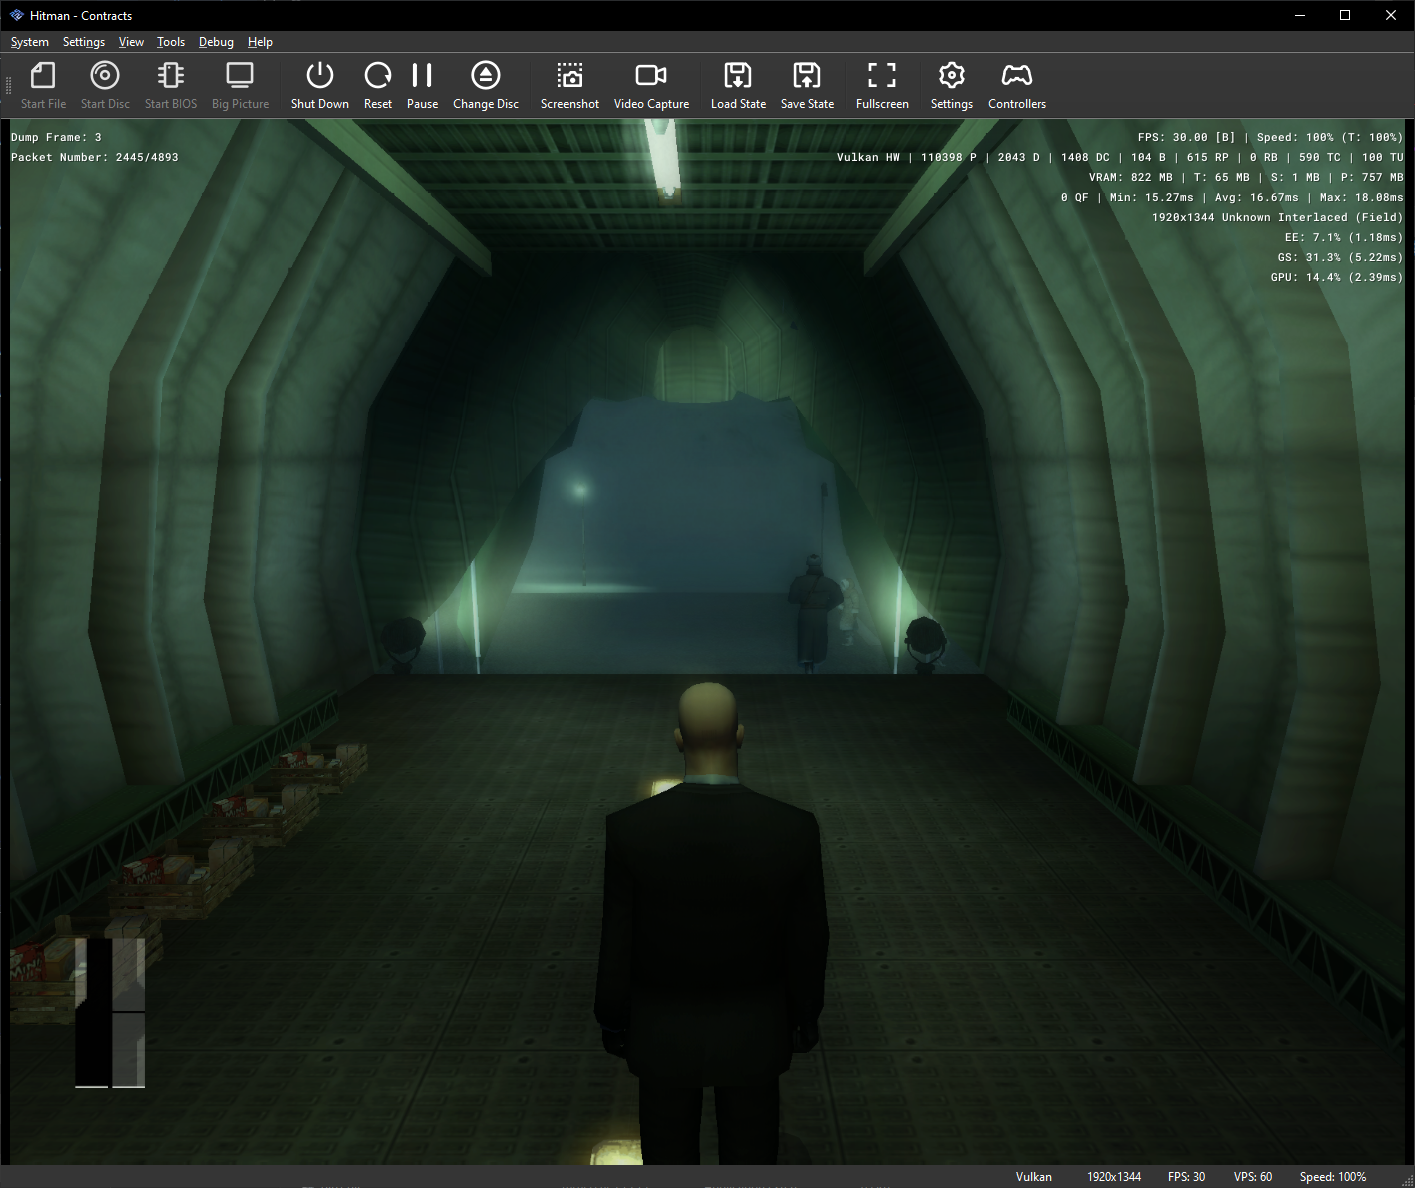This screenshot has width=1415, height=1188.
Task: Close the Hitman - Contracts window
Action: tap(1391, 15)
